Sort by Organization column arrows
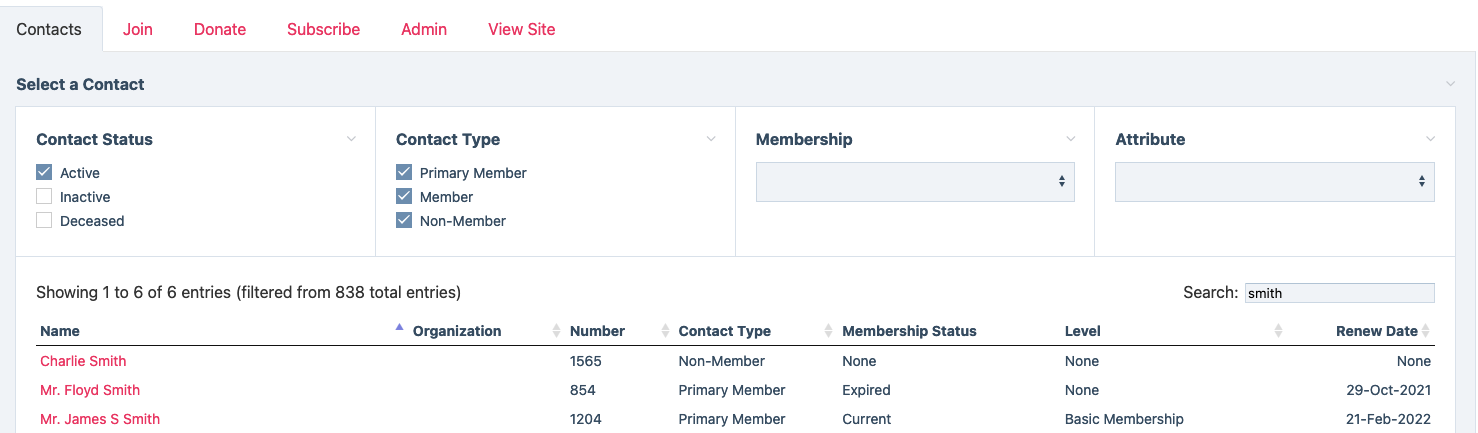 tap(557, 331)
